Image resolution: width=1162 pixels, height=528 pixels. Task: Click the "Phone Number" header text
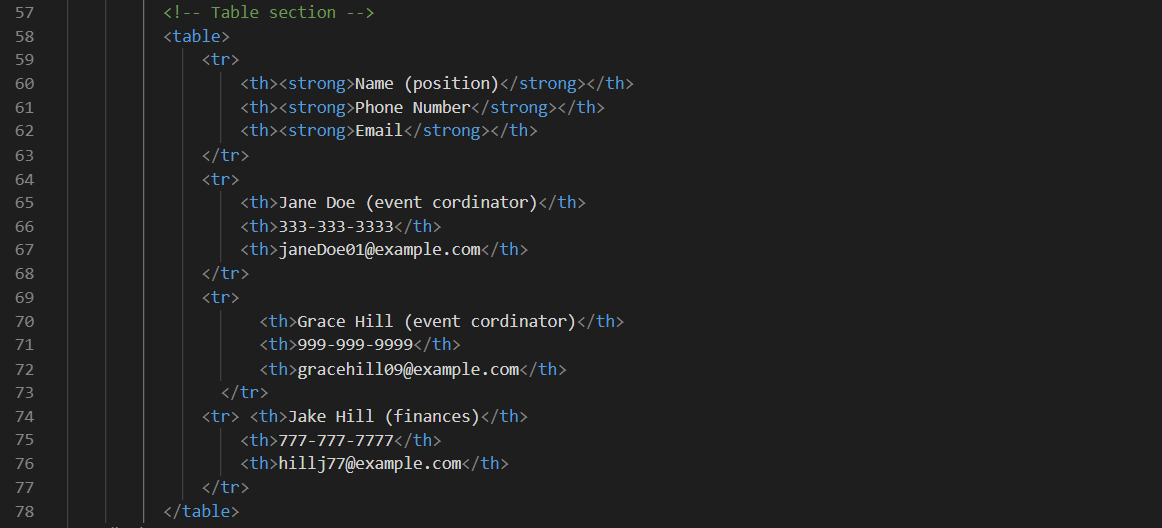point(412,107)
